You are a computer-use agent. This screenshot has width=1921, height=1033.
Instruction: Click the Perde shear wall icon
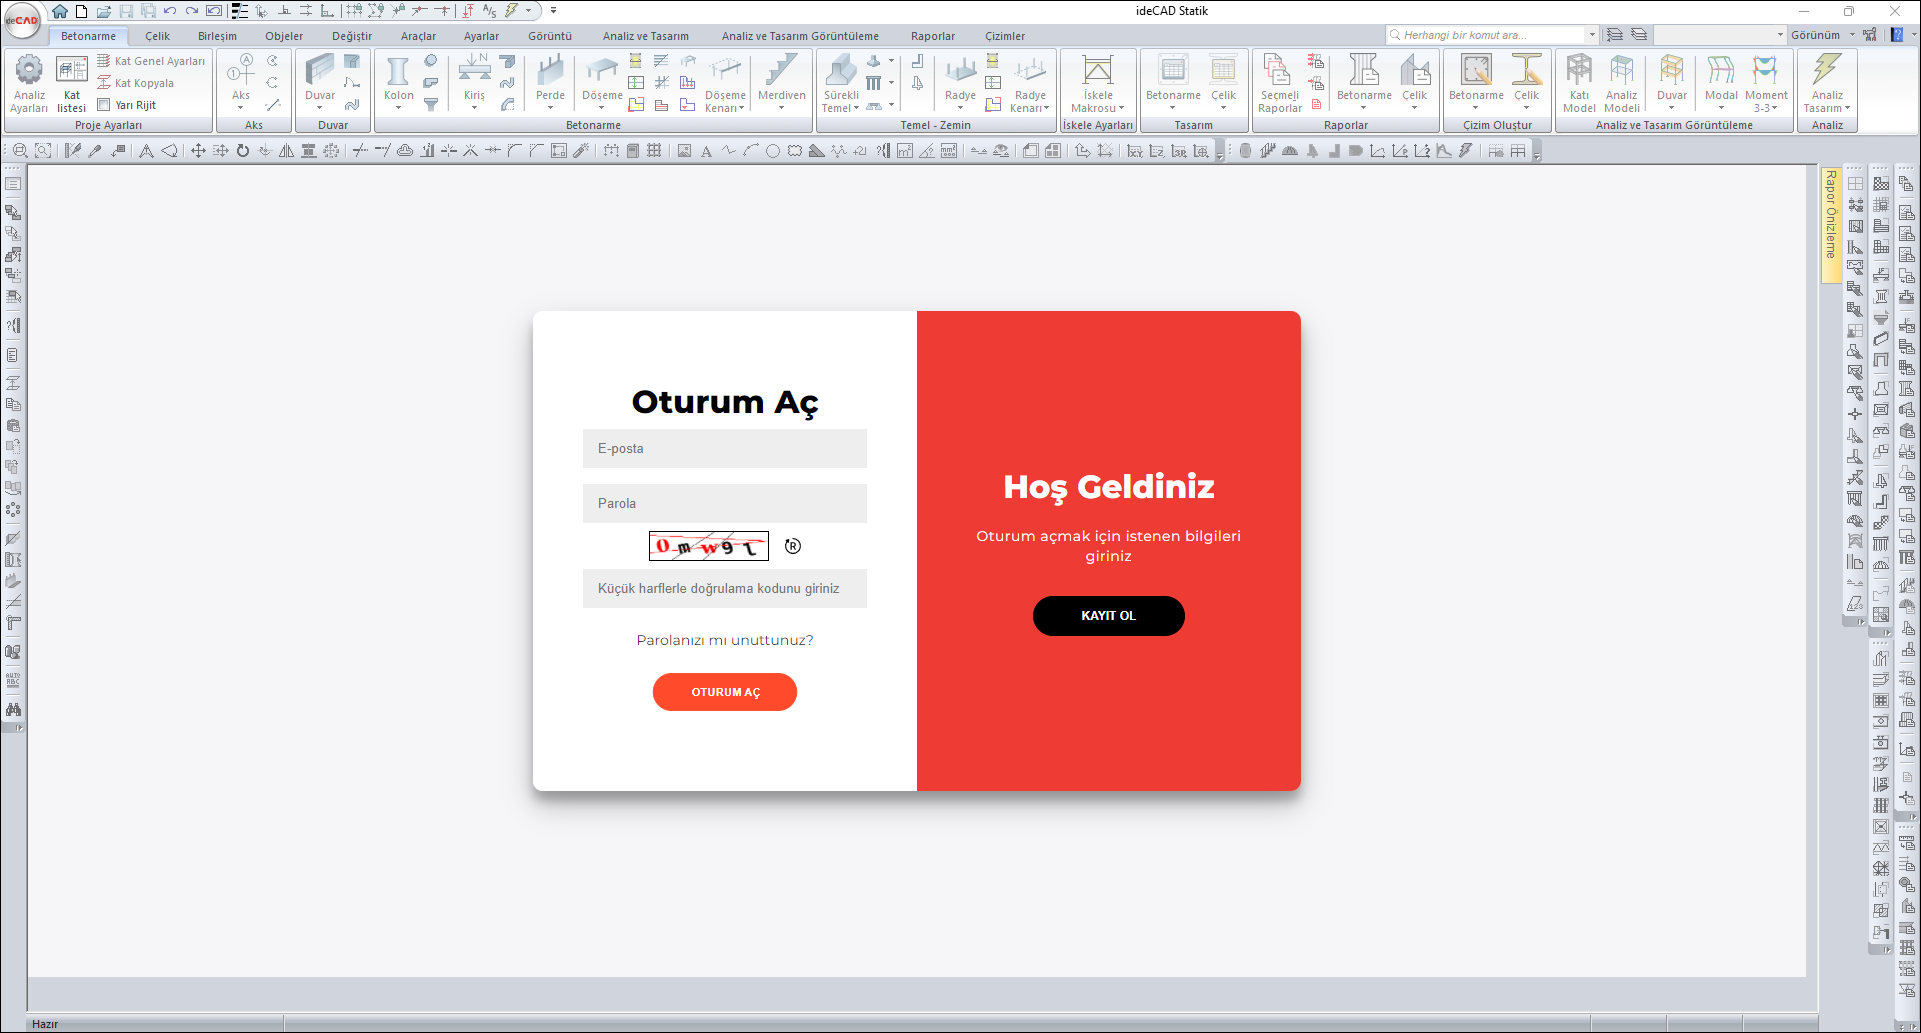[x=550, y=72]
